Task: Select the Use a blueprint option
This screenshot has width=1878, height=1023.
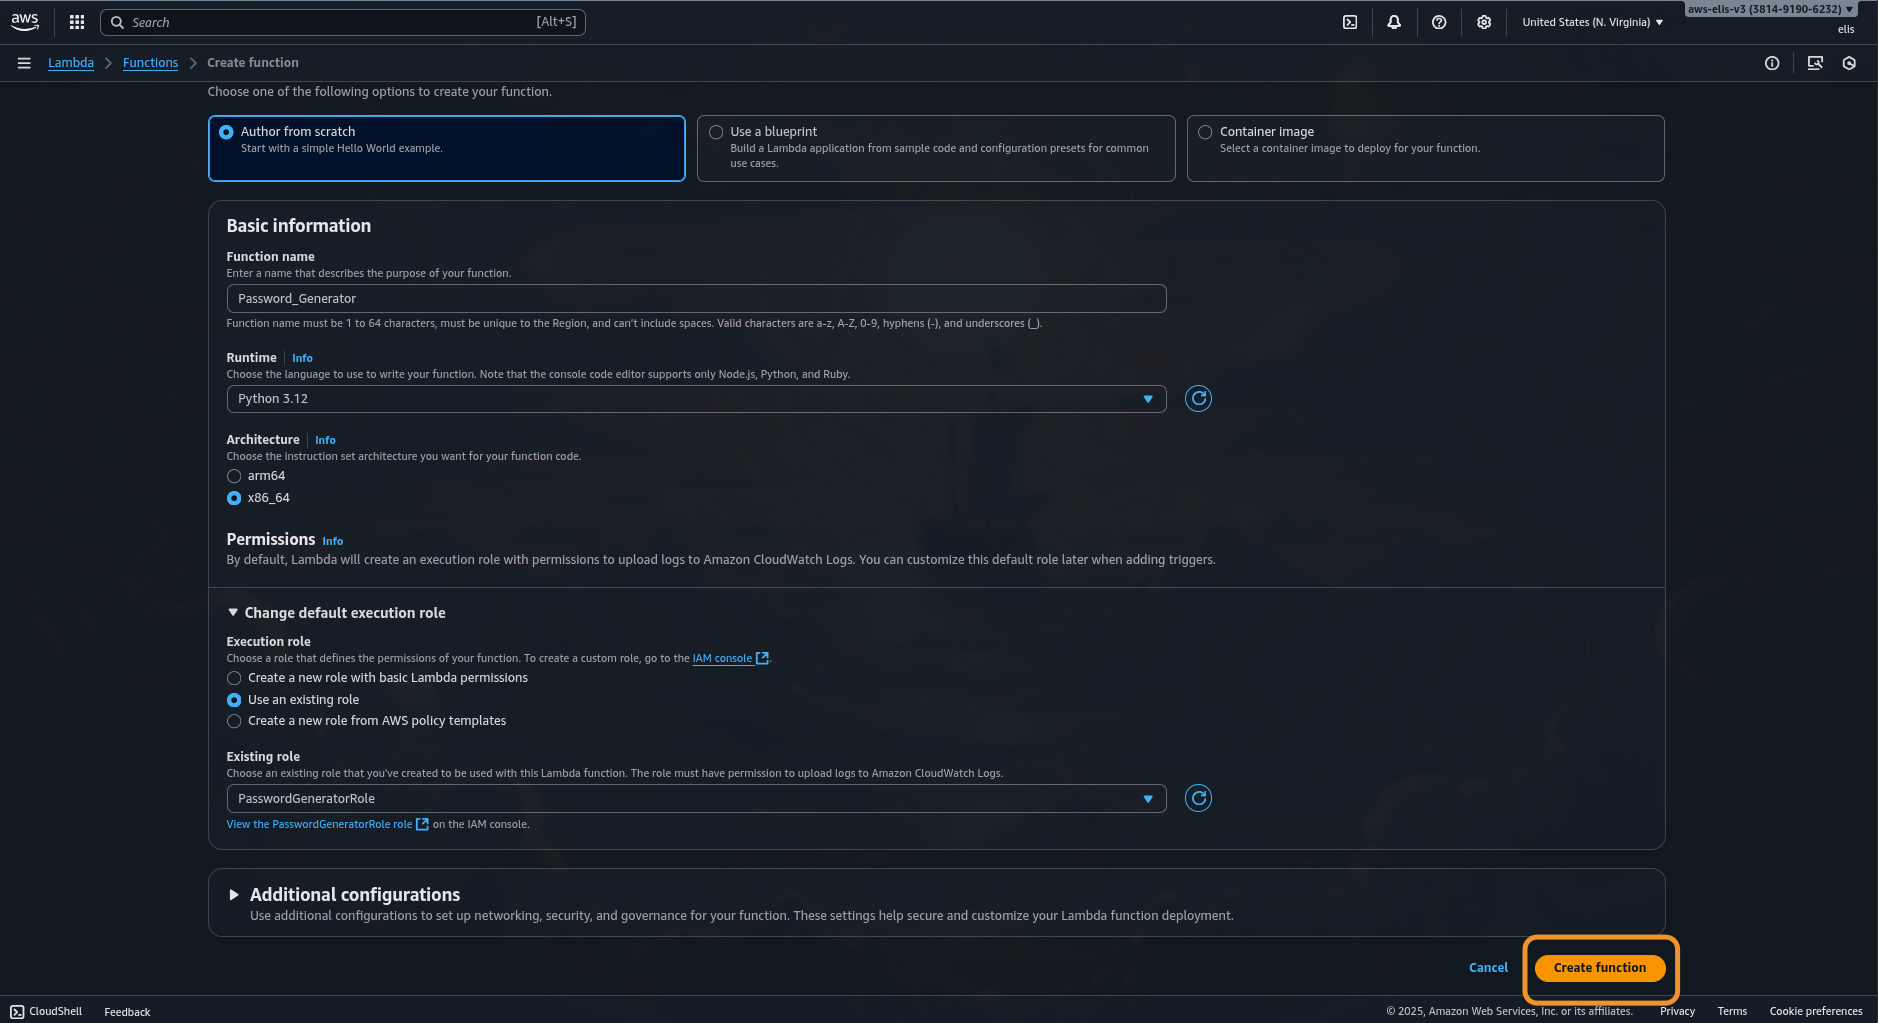Action: tap(716, 132)
